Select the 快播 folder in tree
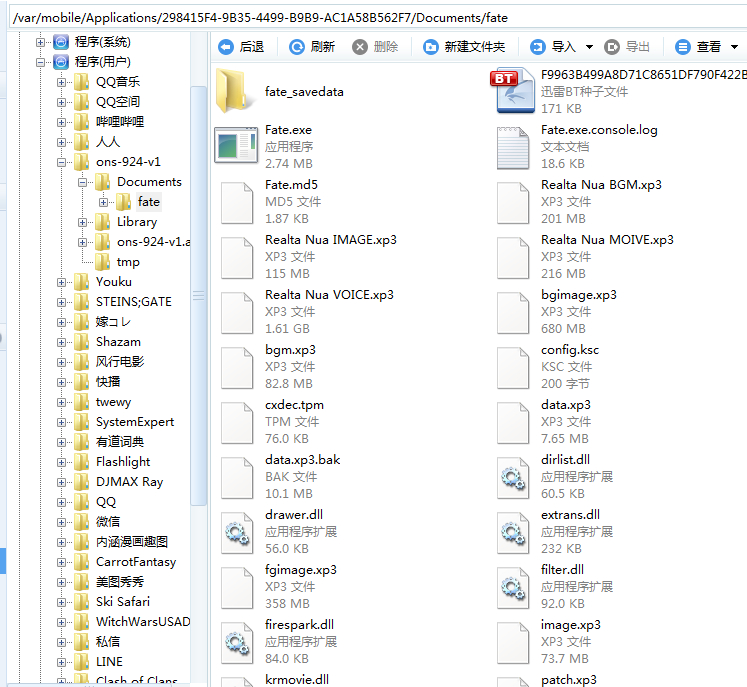This screenshot has width=747, height=687. [x=97, y=382]
